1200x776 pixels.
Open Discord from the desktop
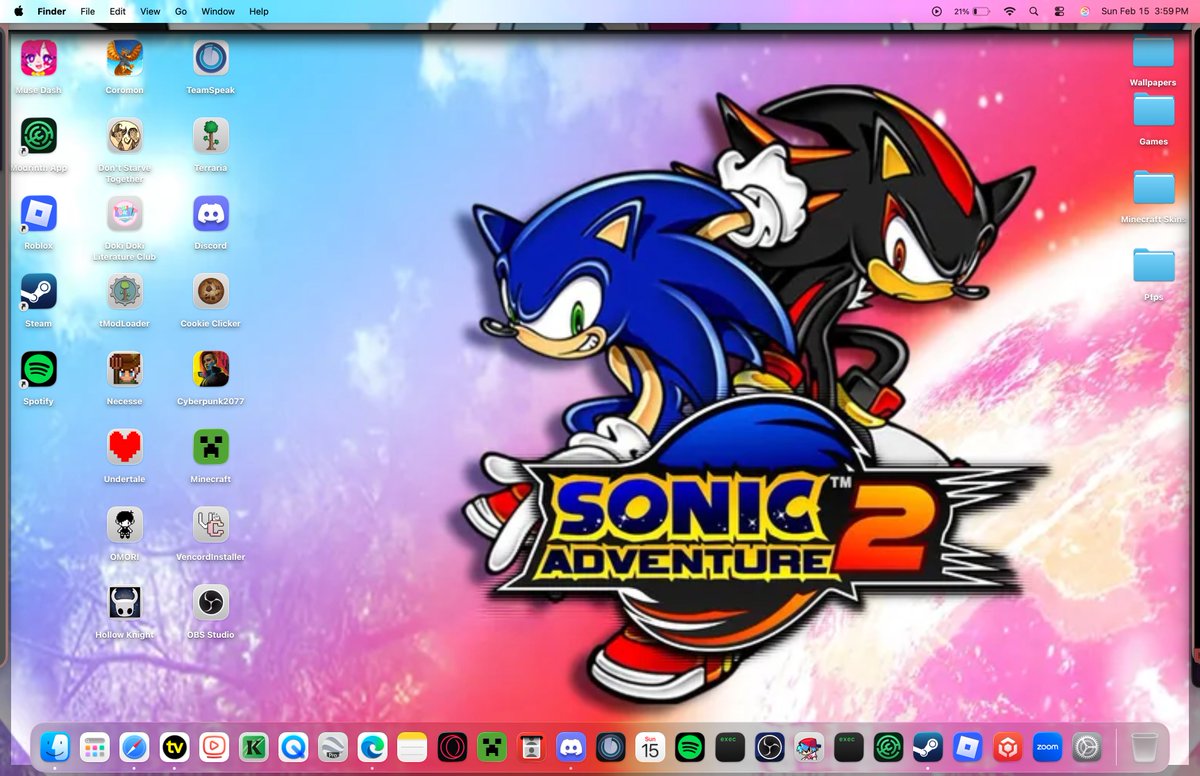click(x=211, y=213)
